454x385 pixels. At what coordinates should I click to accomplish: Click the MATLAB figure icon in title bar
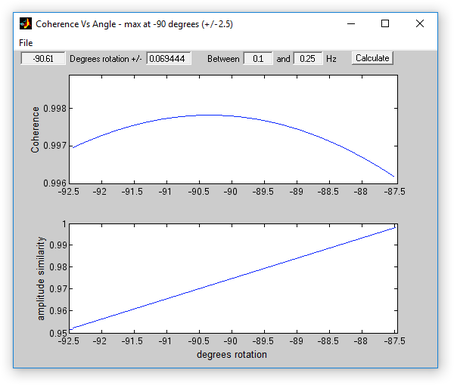point(26,24)
